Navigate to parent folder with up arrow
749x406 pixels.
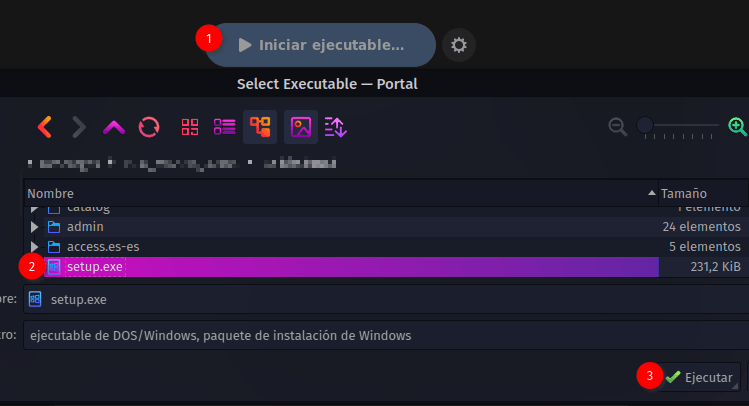(x=114, y=128)
